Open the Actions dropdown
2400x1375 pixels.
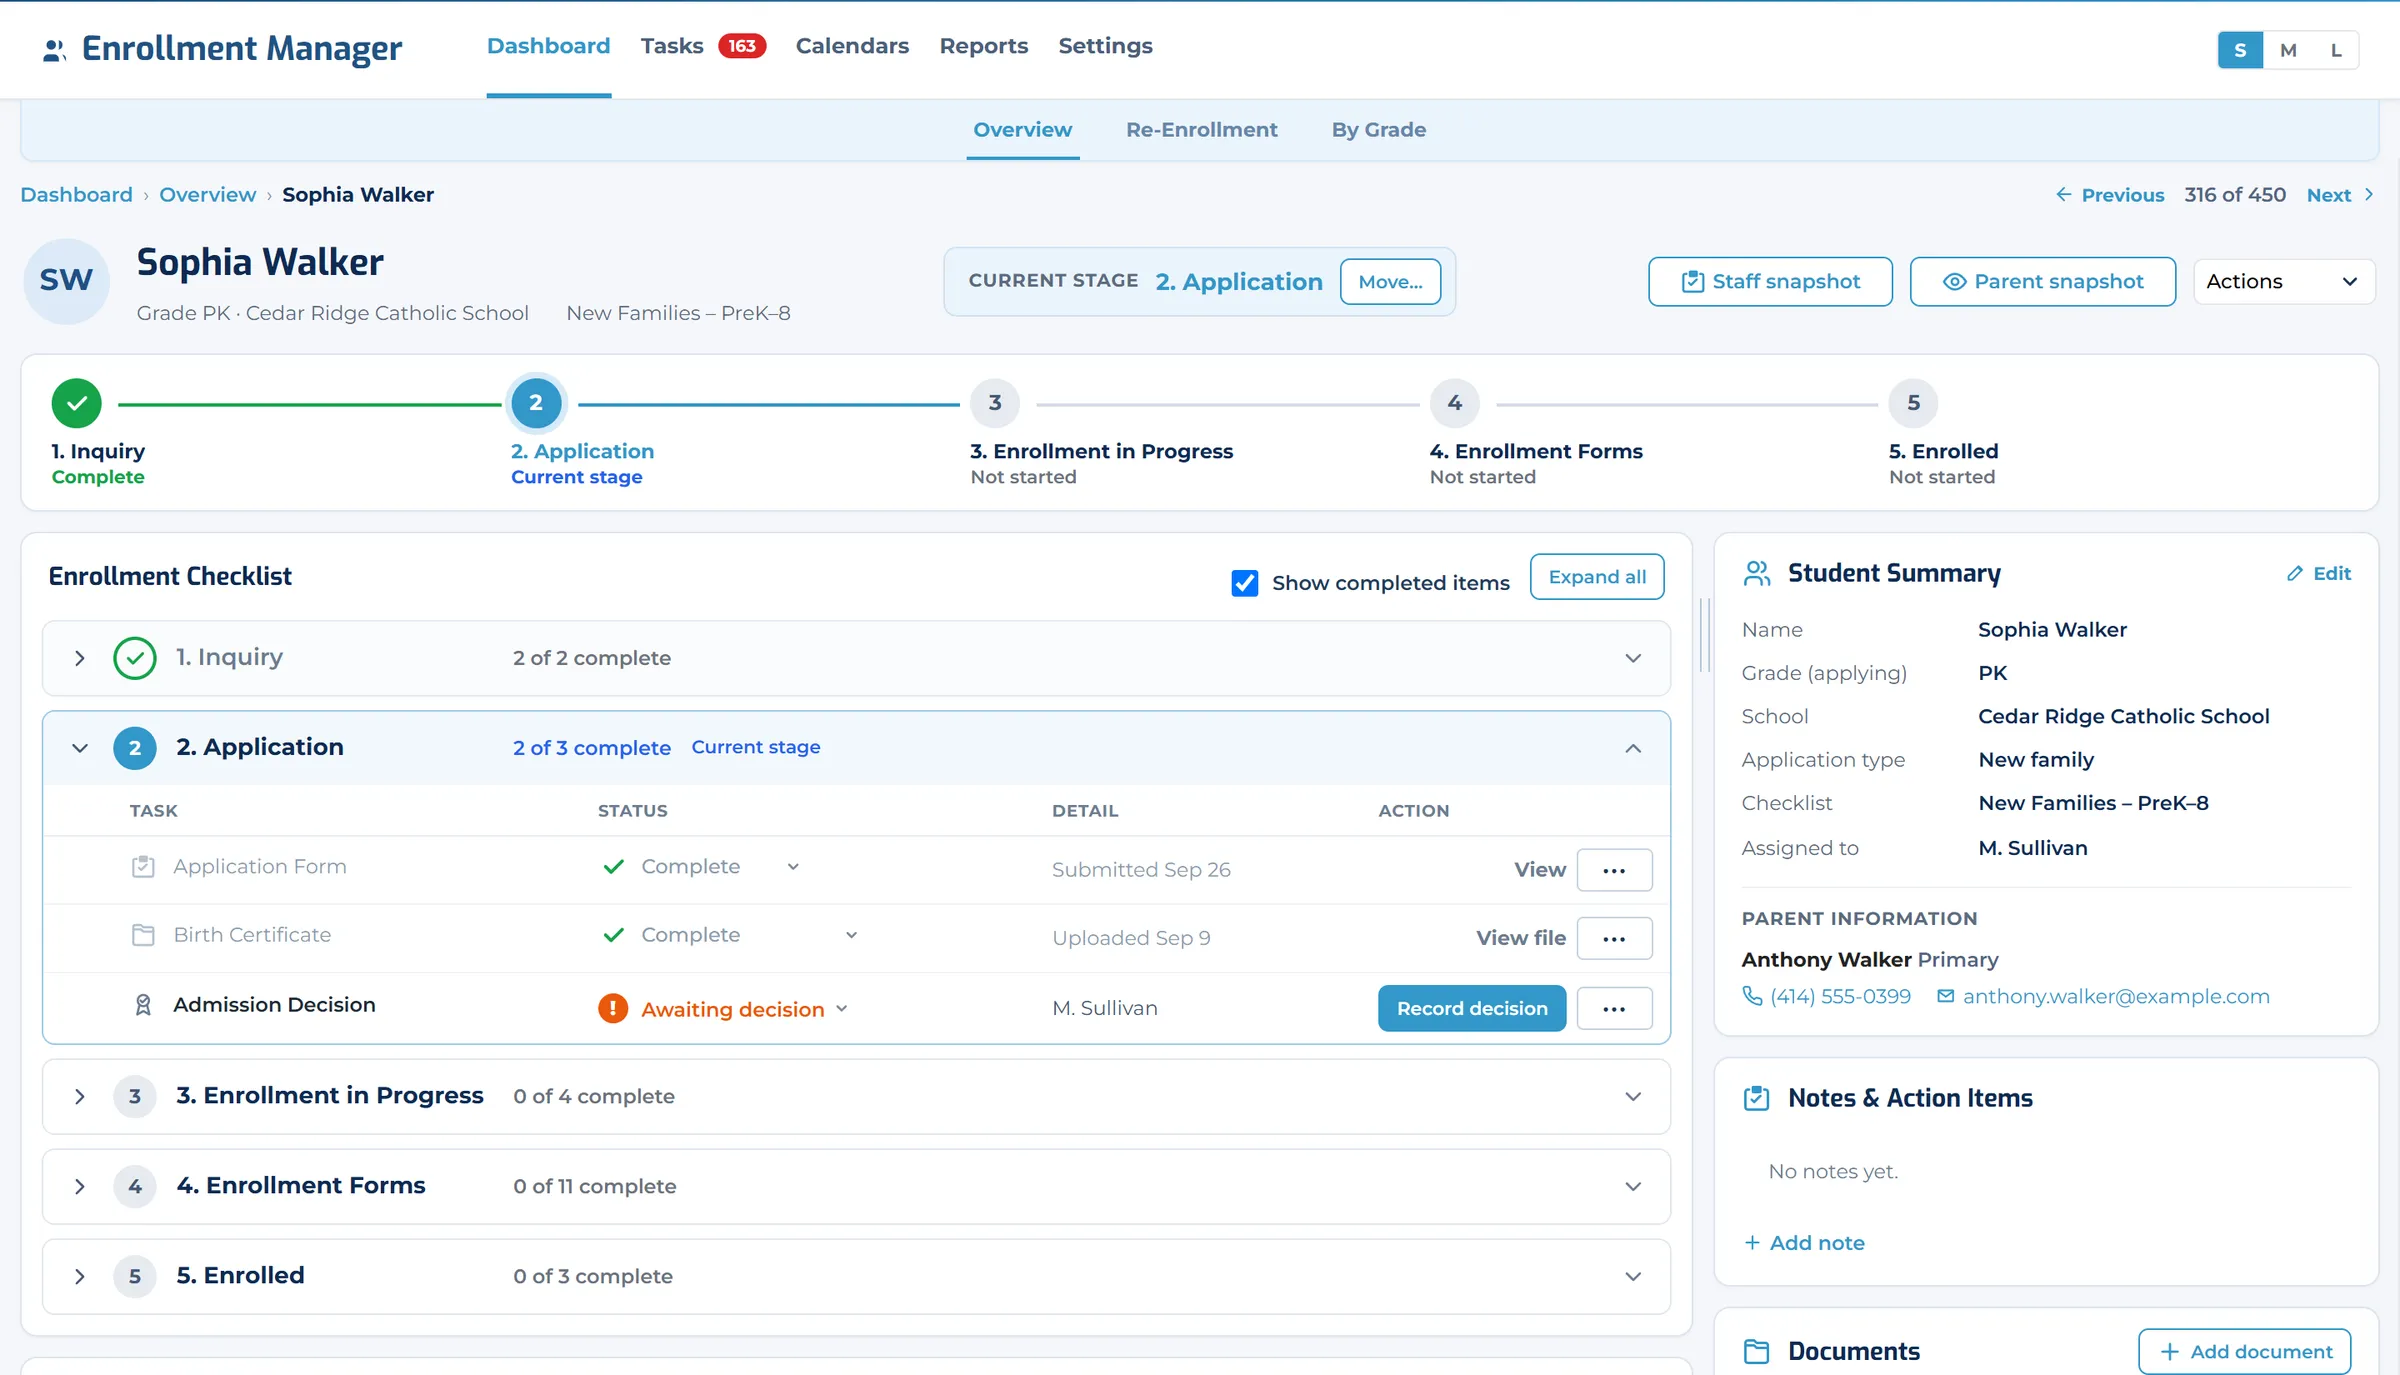(2284, 282)
